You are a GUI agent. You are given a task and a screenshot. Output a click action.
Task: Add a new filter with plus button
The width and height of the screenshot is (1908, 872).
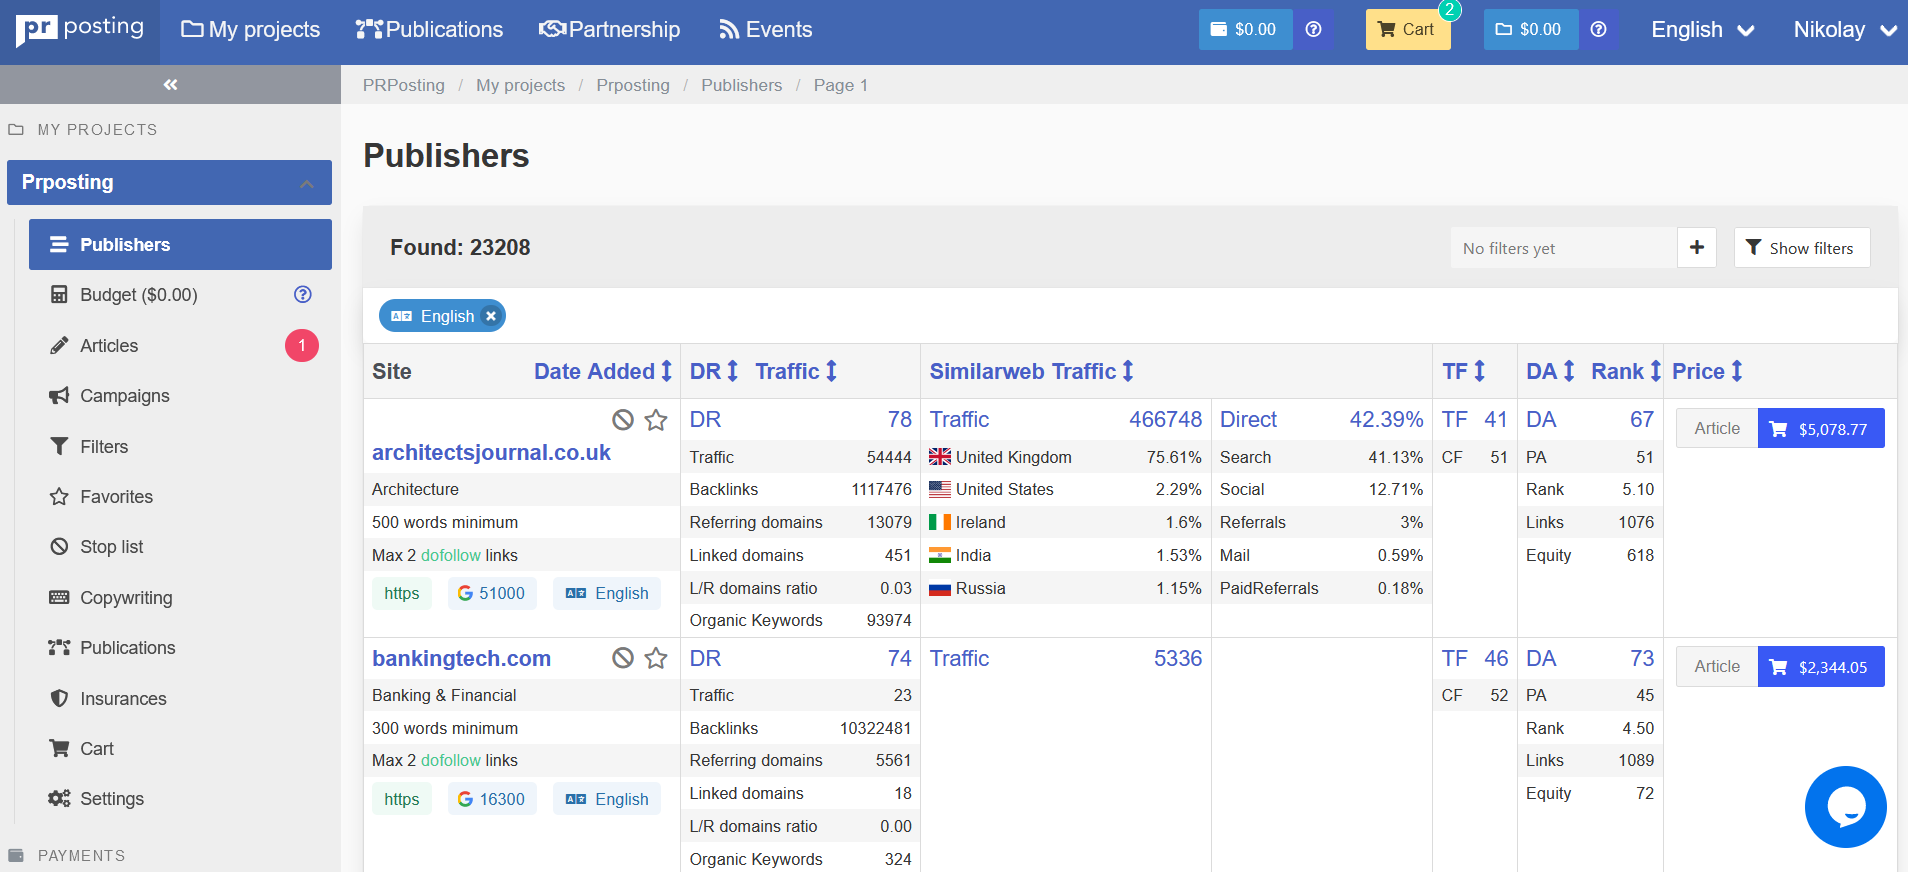click(x=1697, y=247)
